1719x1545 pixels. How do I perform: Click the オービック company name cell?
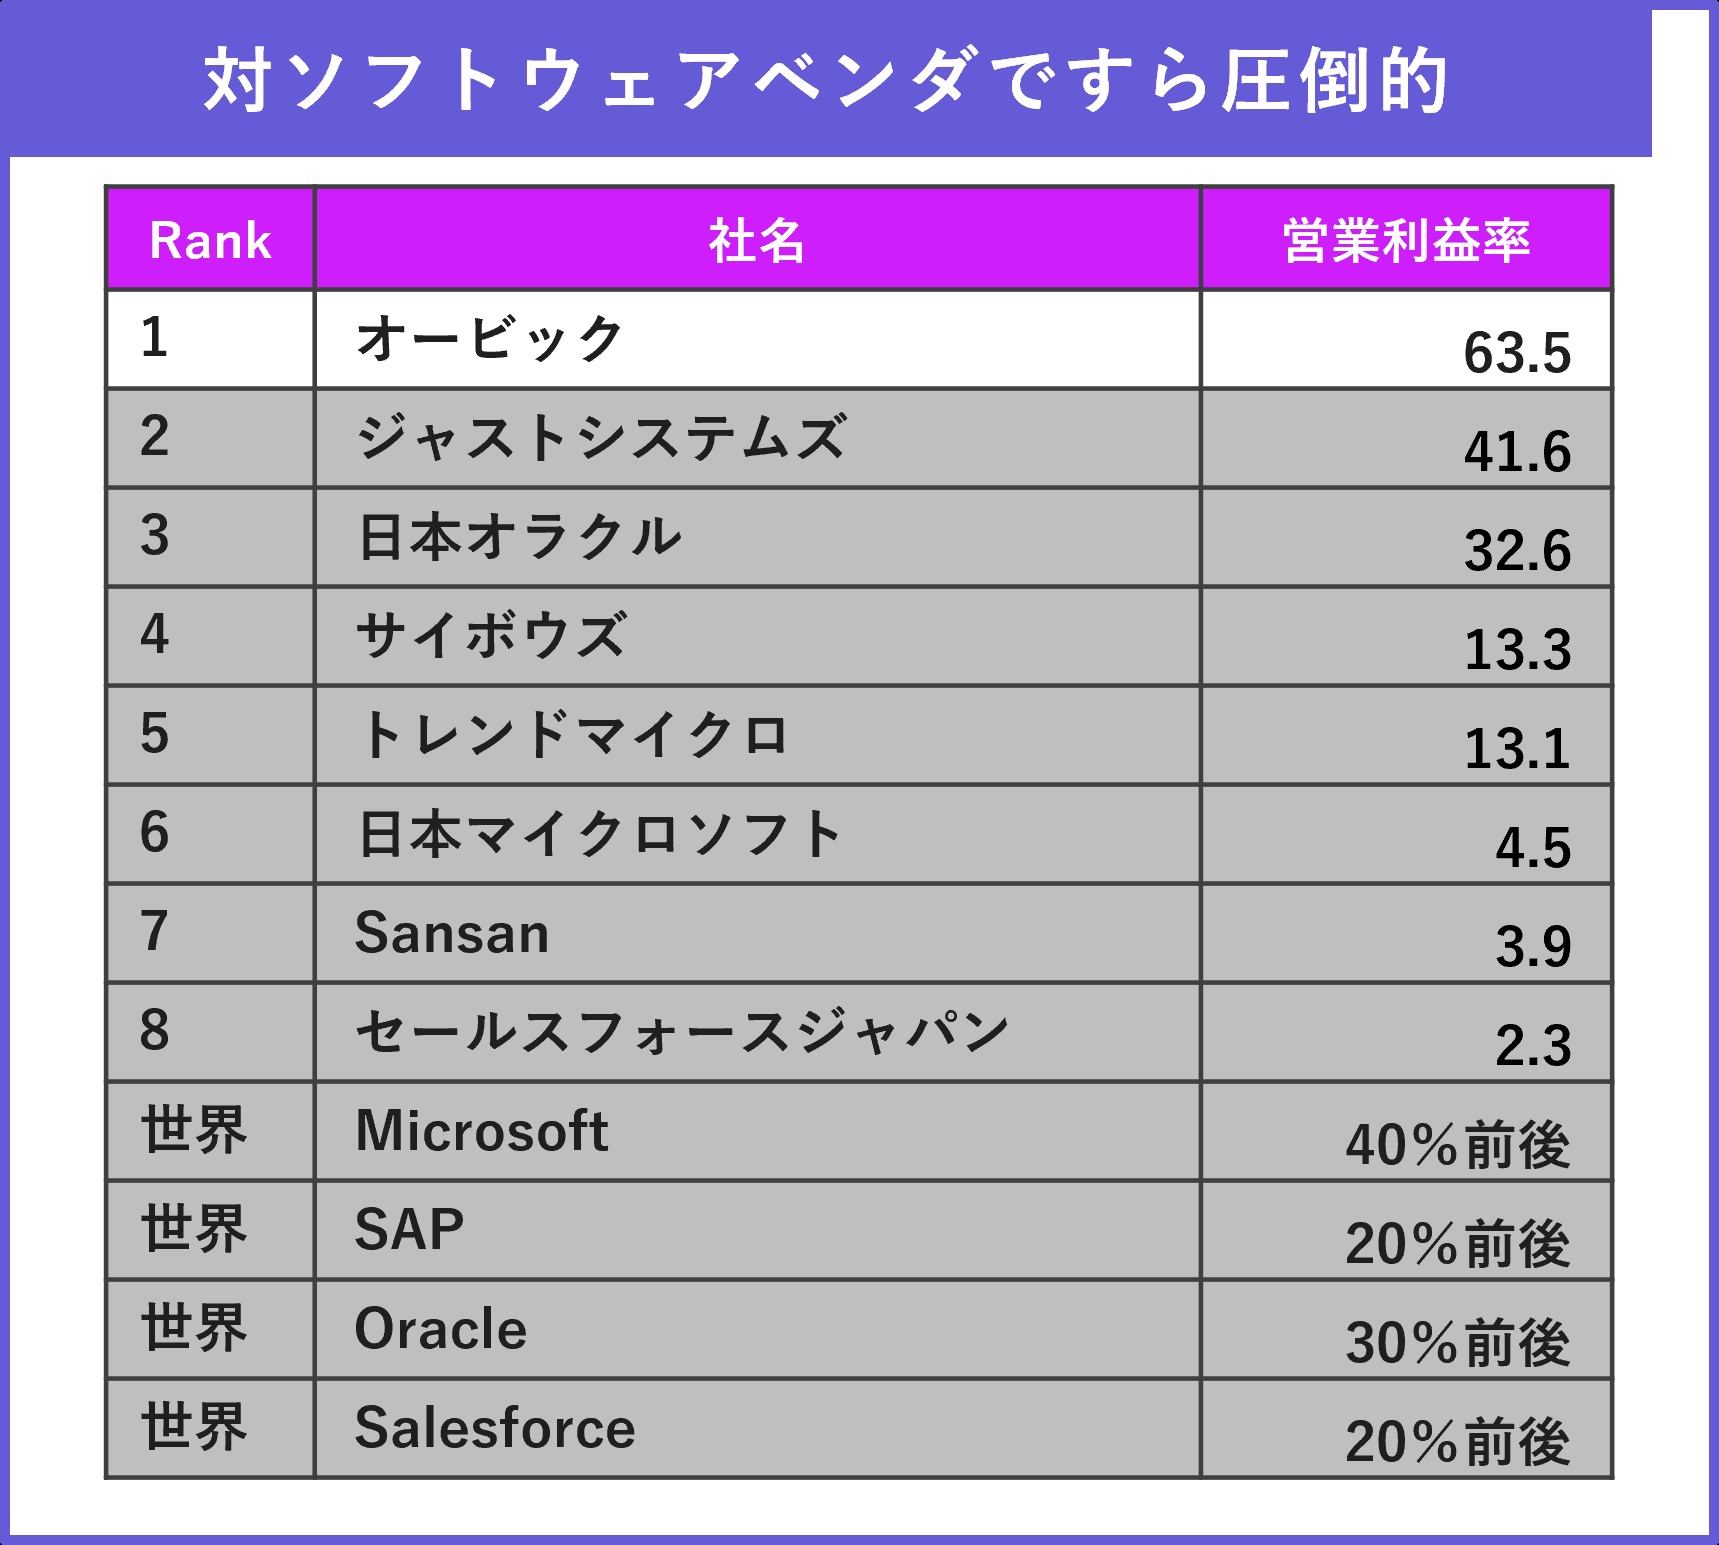[x=490, y=338]
